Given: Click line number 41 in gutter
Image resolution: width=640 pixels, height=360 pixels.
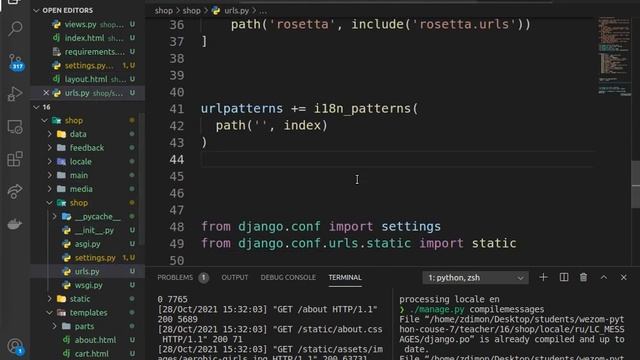Looking at the screenshot, I should (x=177, y=109).
